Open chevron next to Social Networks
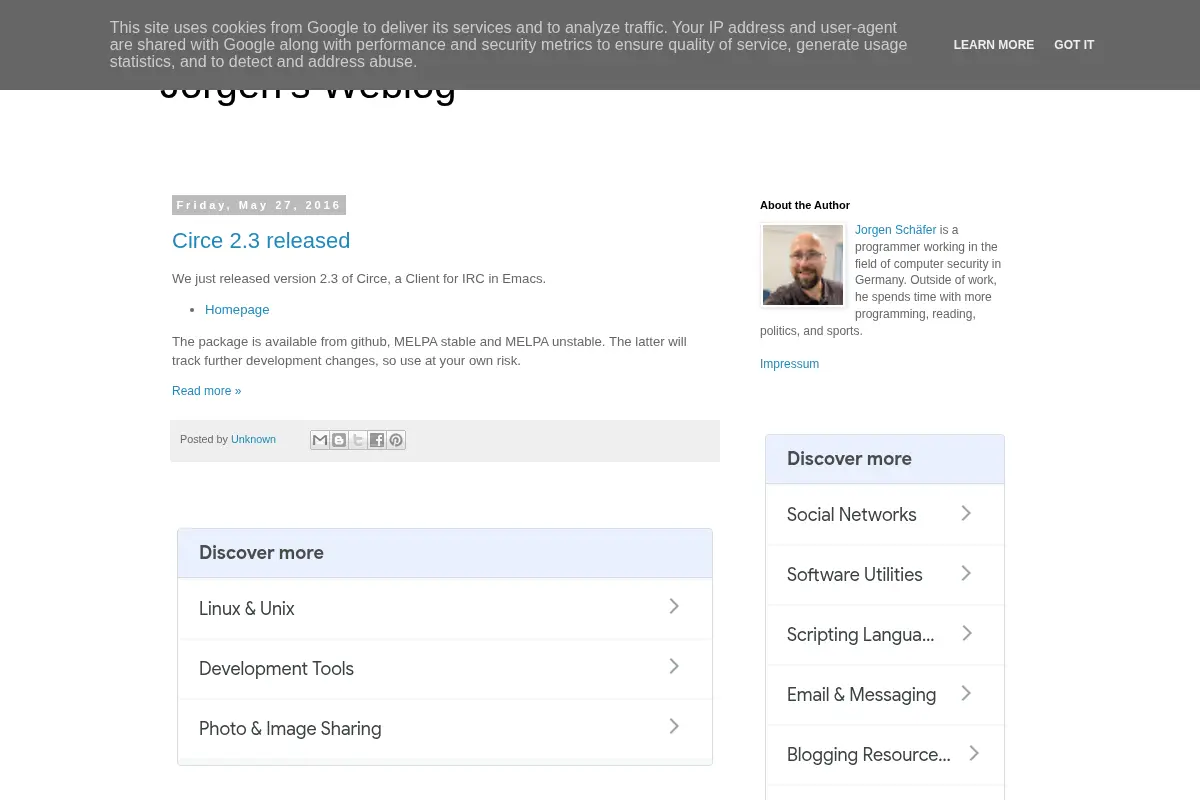Image resolution: width=1200 pixels, height=800 pixels. [966, 513]
